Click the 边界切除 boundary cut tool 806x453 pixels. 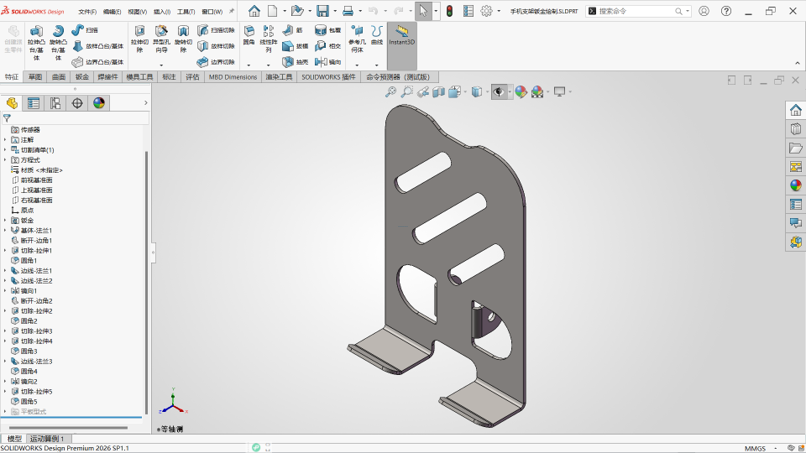pos(216,62)
